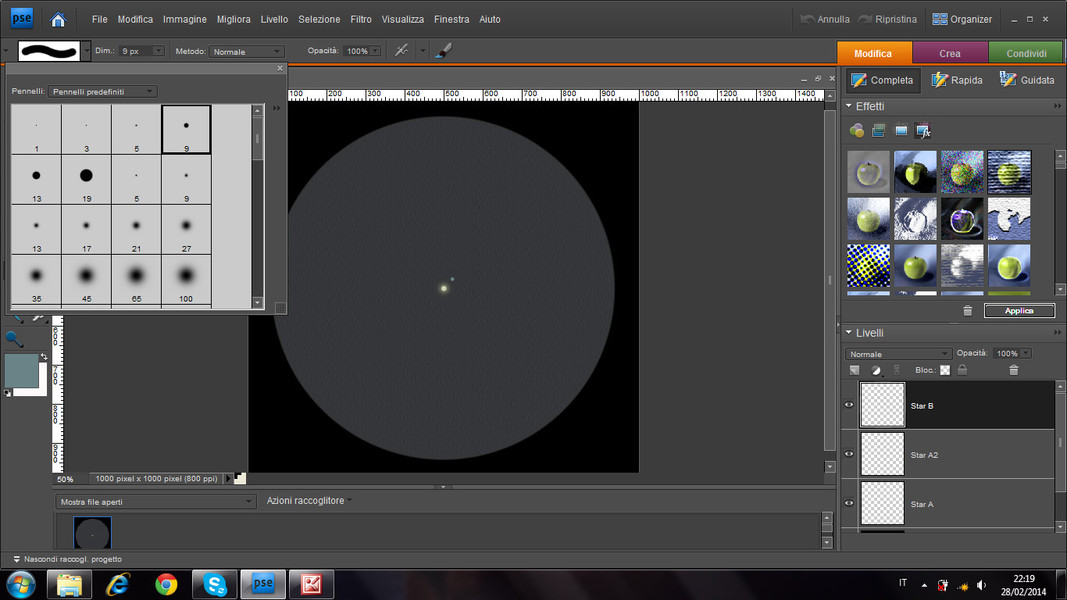
Task: Open the Filtro menu
Action: coord(361,19)
